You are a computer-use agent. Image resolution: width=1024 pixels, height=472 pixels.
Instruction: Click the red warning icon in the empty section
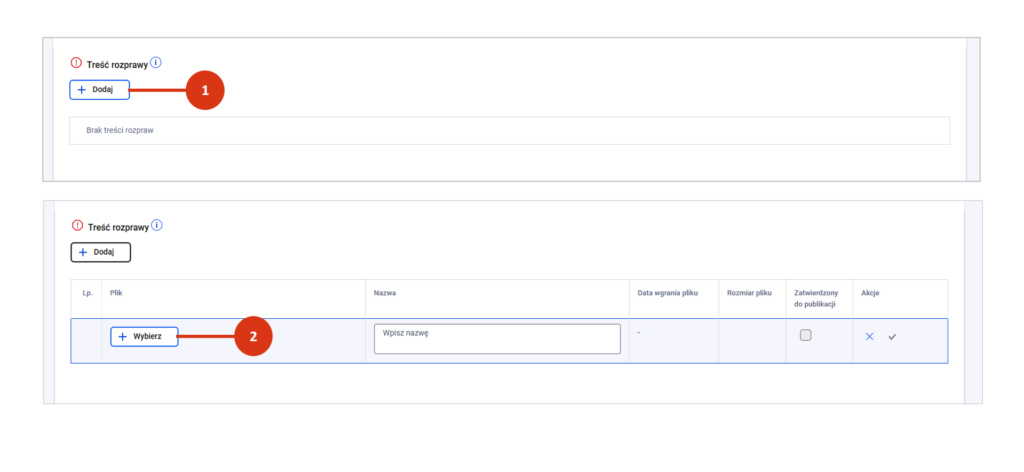pos(76,62)
